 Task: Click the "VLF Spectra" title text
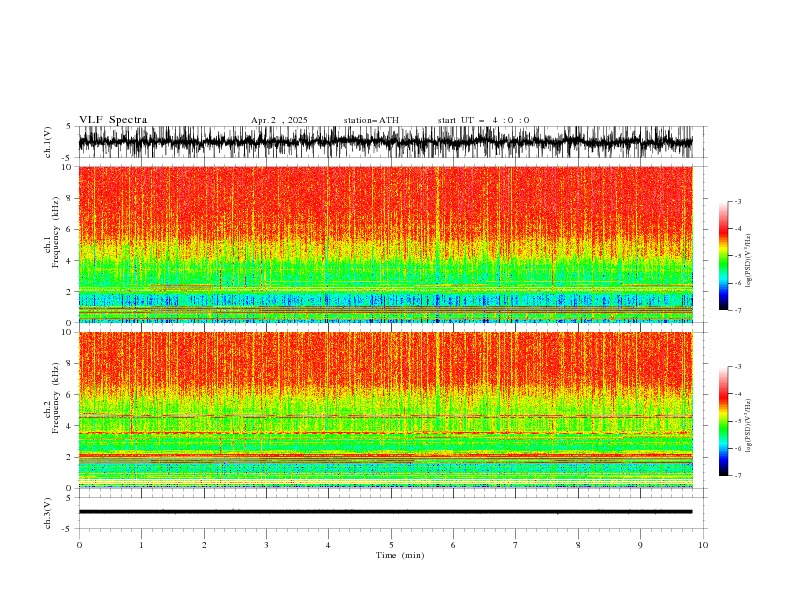113,120
